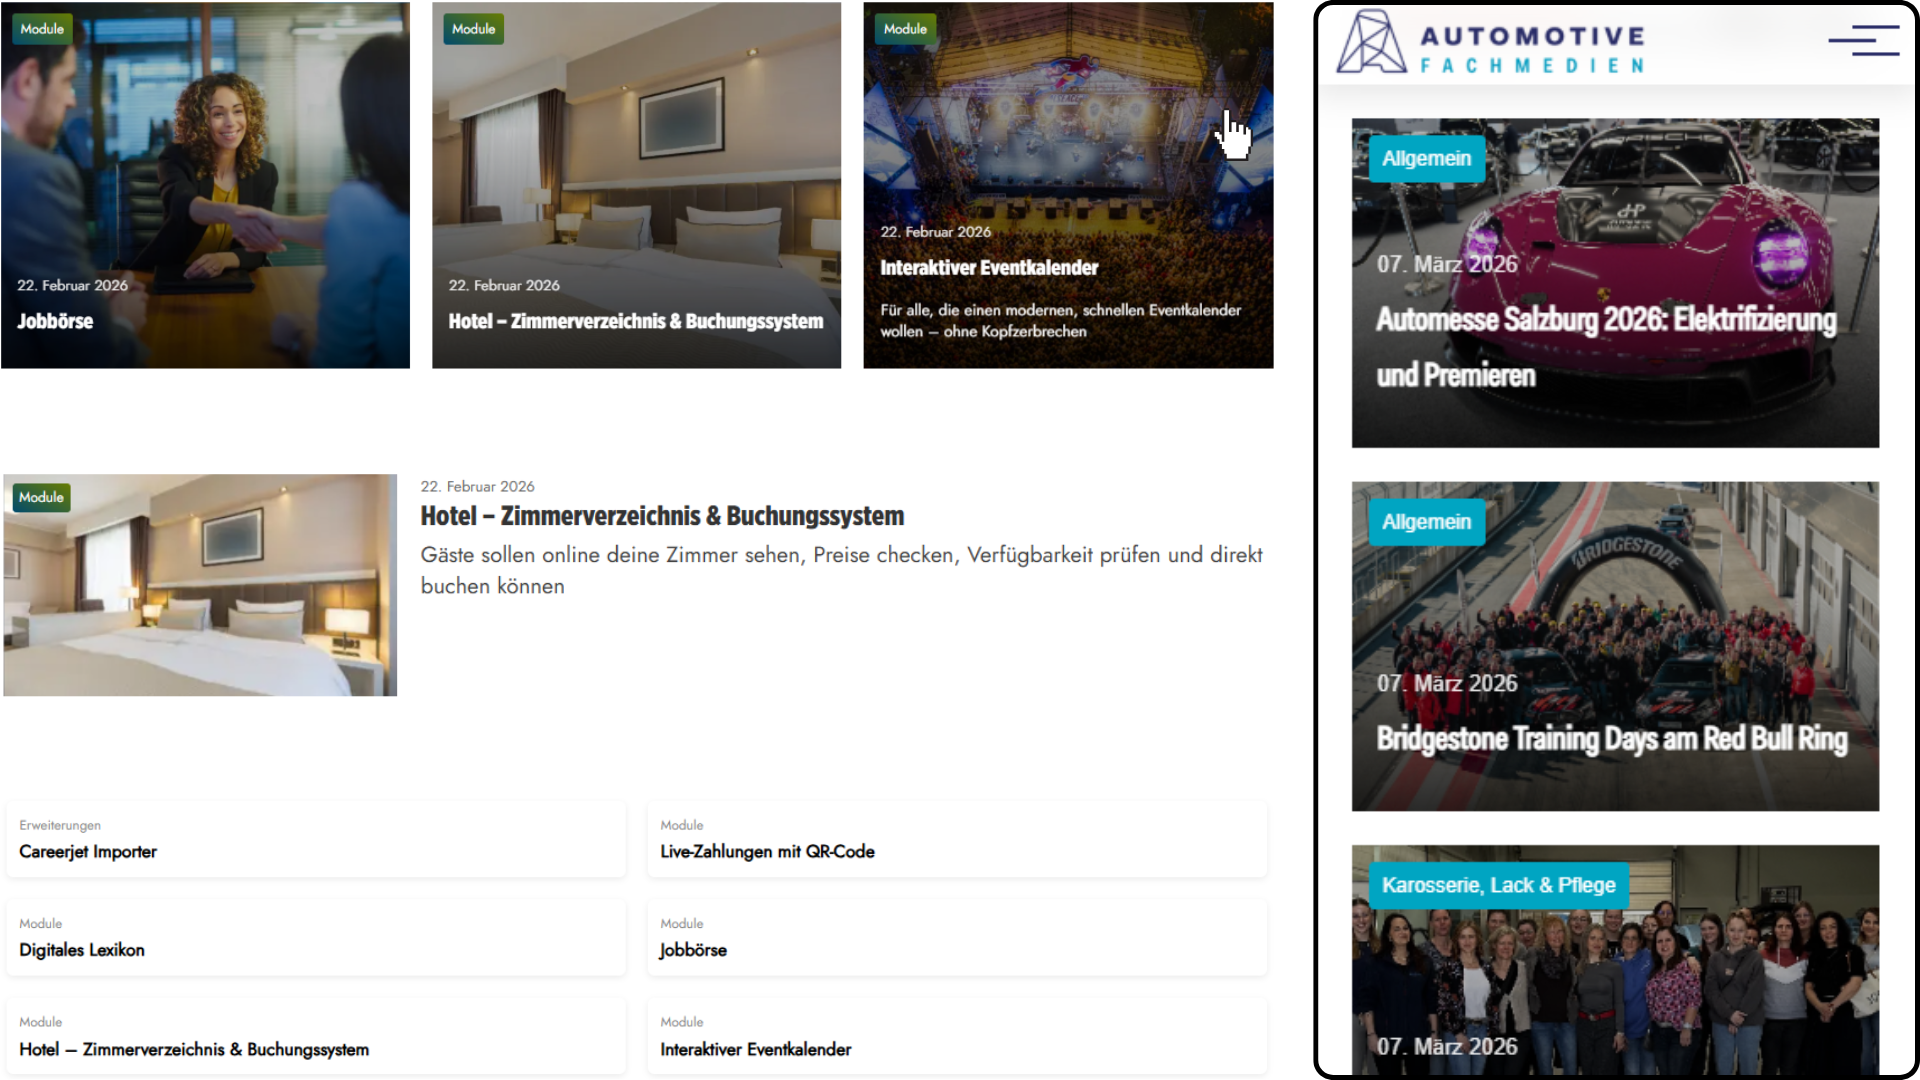Open Bridgestone Training Days article title
This screenshot has width=1920, height=1080.
coord(1611,739)
